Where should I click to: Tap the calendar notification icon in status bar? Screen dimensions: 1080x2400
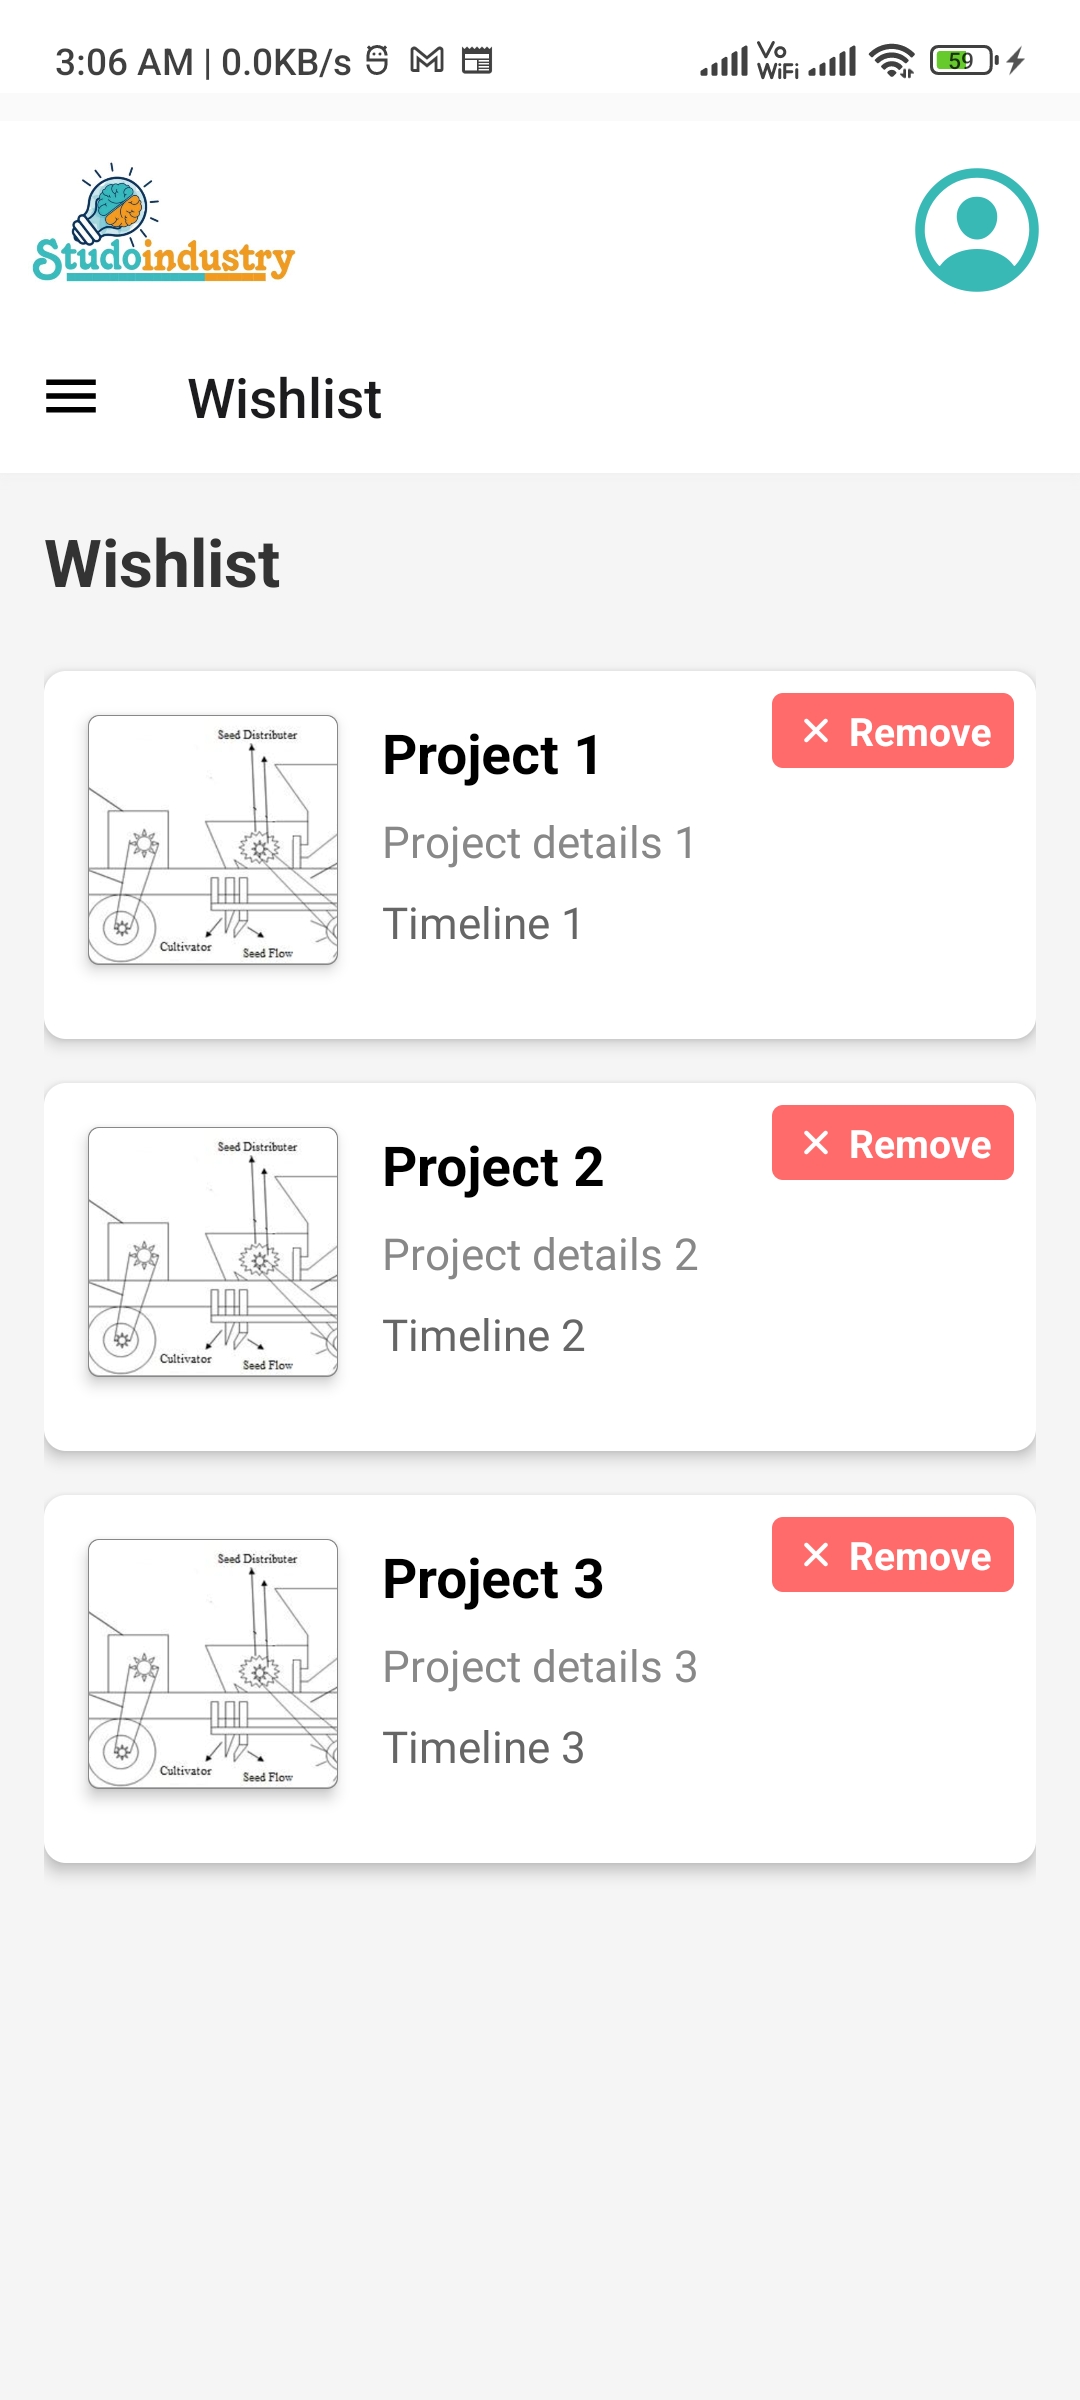click(x=477, y=61)
